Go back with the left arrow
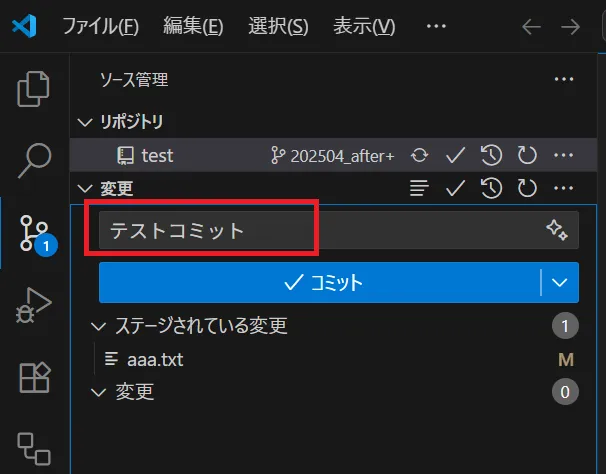The height and width of the screenshot is (474, 606). point(531,27)
